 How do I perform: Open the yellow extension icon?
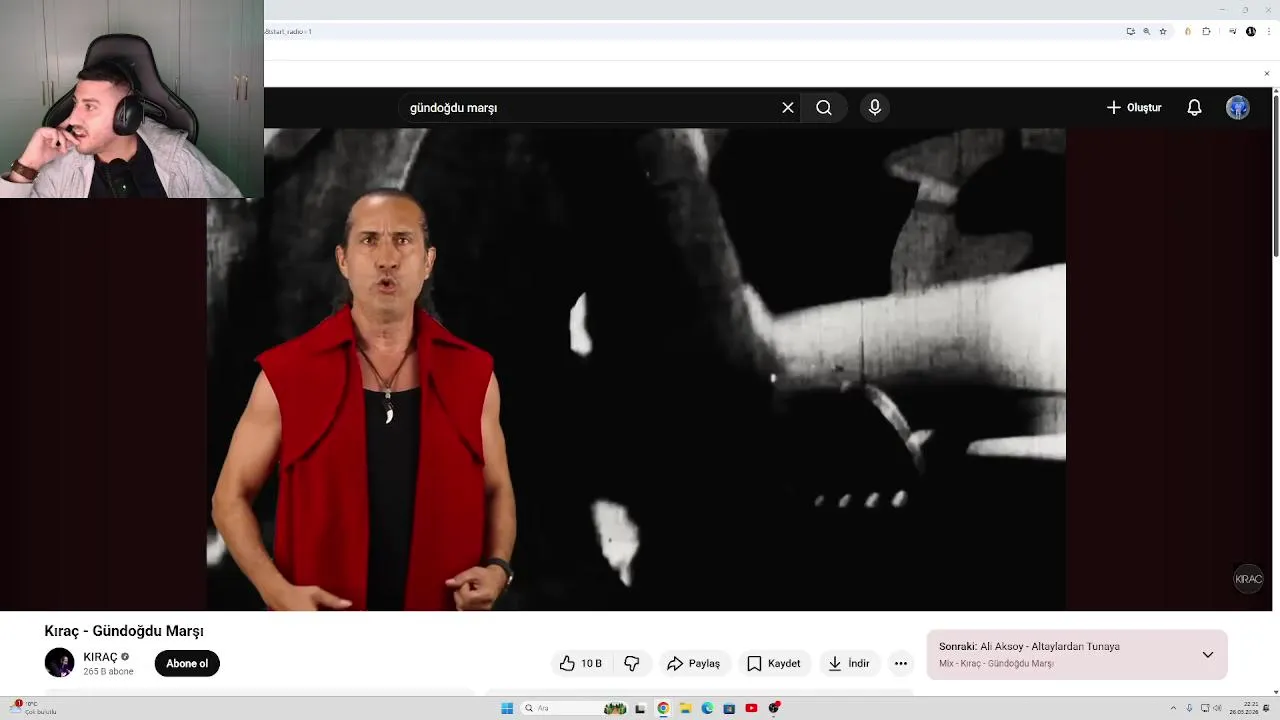pyautogui.click(x=1188, y=31)
